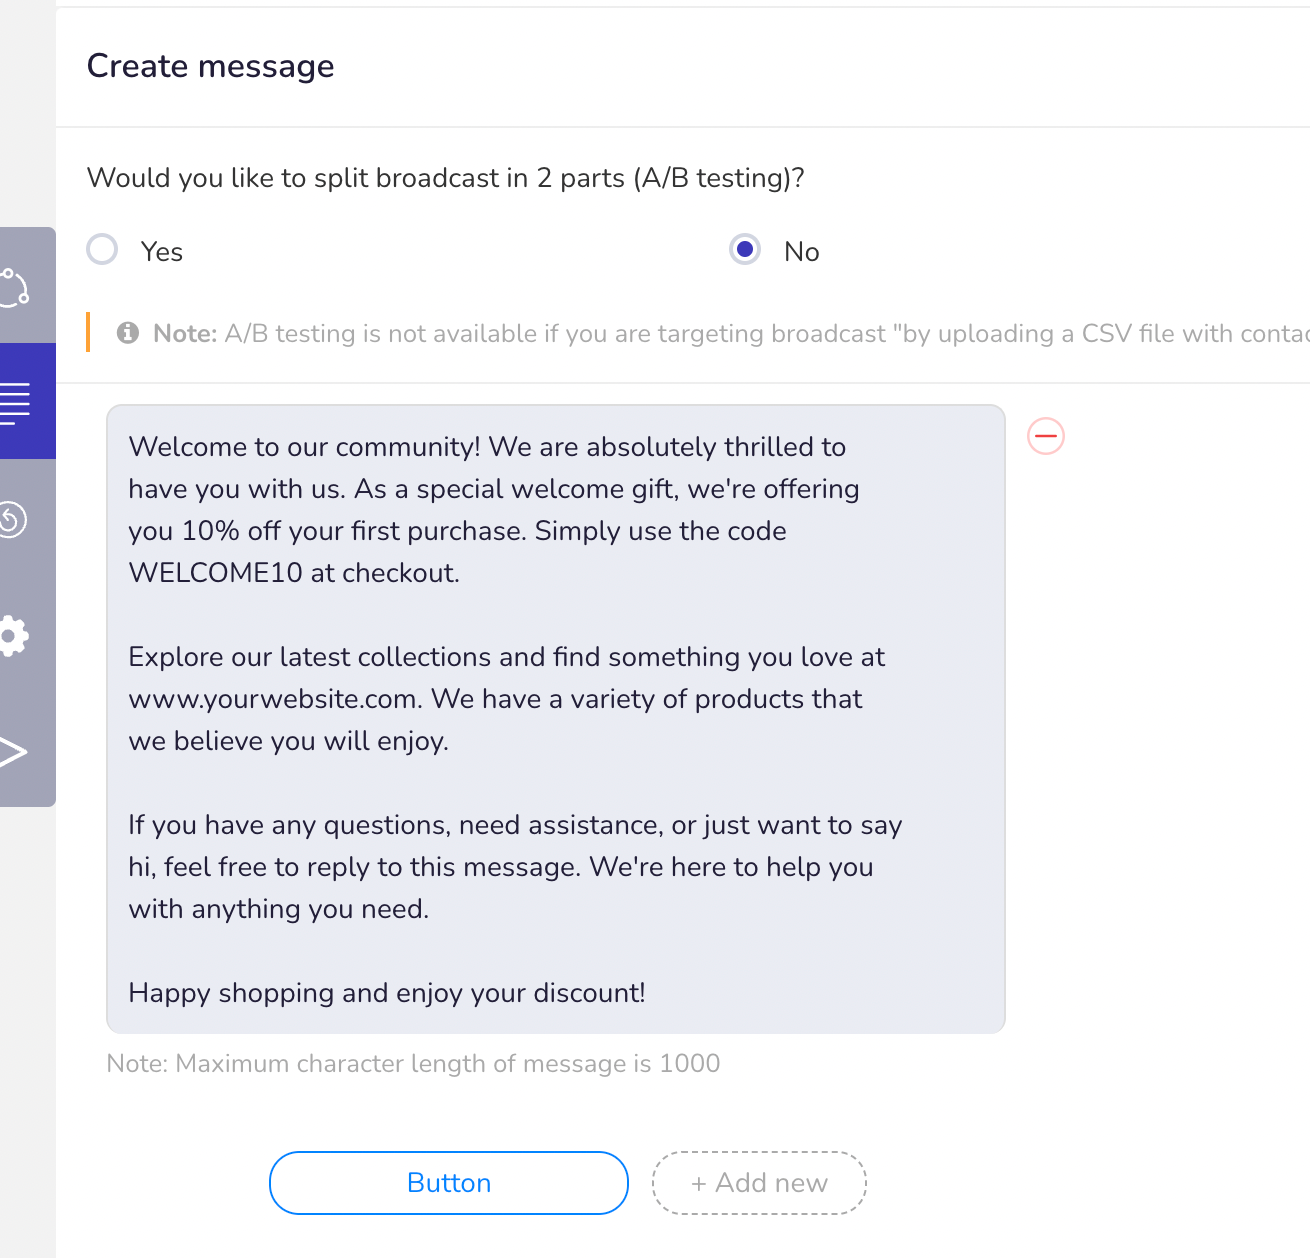Click the + Add new button
The image size is (1310, 1258).
click(x=759, y=1183)
